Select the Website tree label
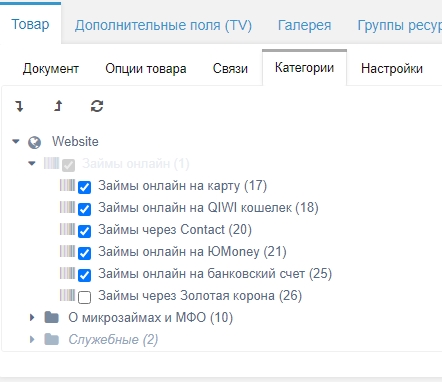 75,141
